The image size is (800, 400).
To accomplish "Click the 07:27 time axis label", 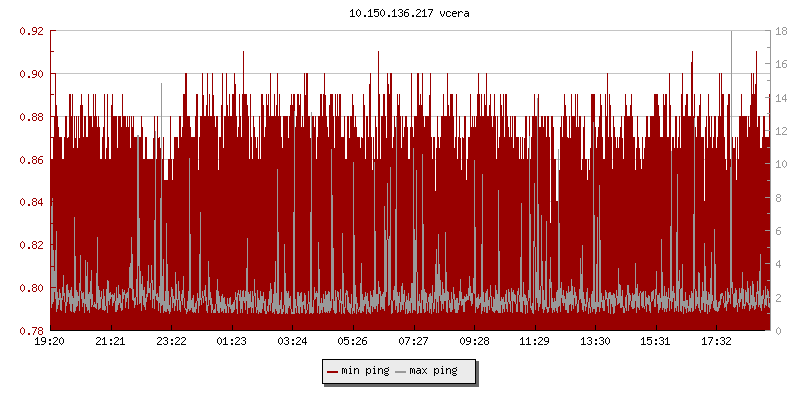I will click(413, 342).
